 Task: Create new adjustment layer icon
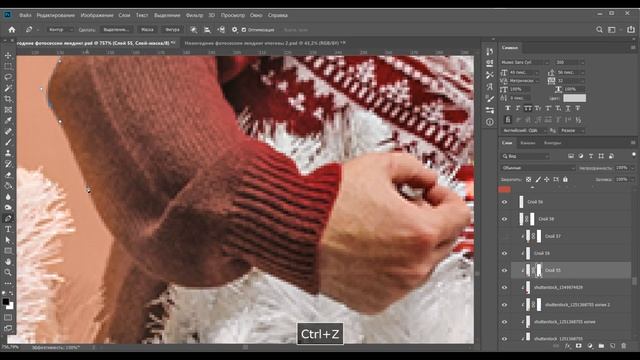pyautogui.click(x=590, y=346)
